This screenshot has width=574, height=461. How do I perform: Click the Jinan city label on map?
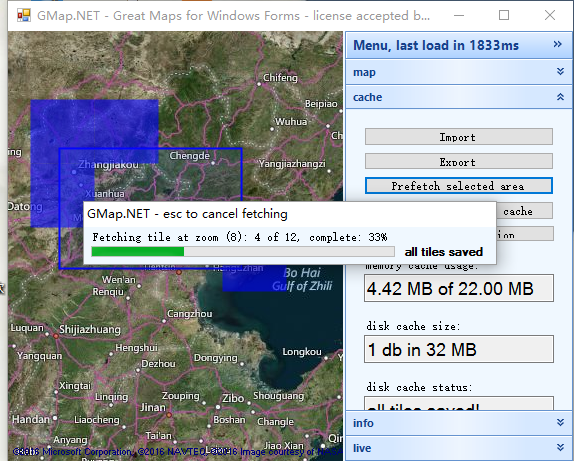[x=153, y=407]
